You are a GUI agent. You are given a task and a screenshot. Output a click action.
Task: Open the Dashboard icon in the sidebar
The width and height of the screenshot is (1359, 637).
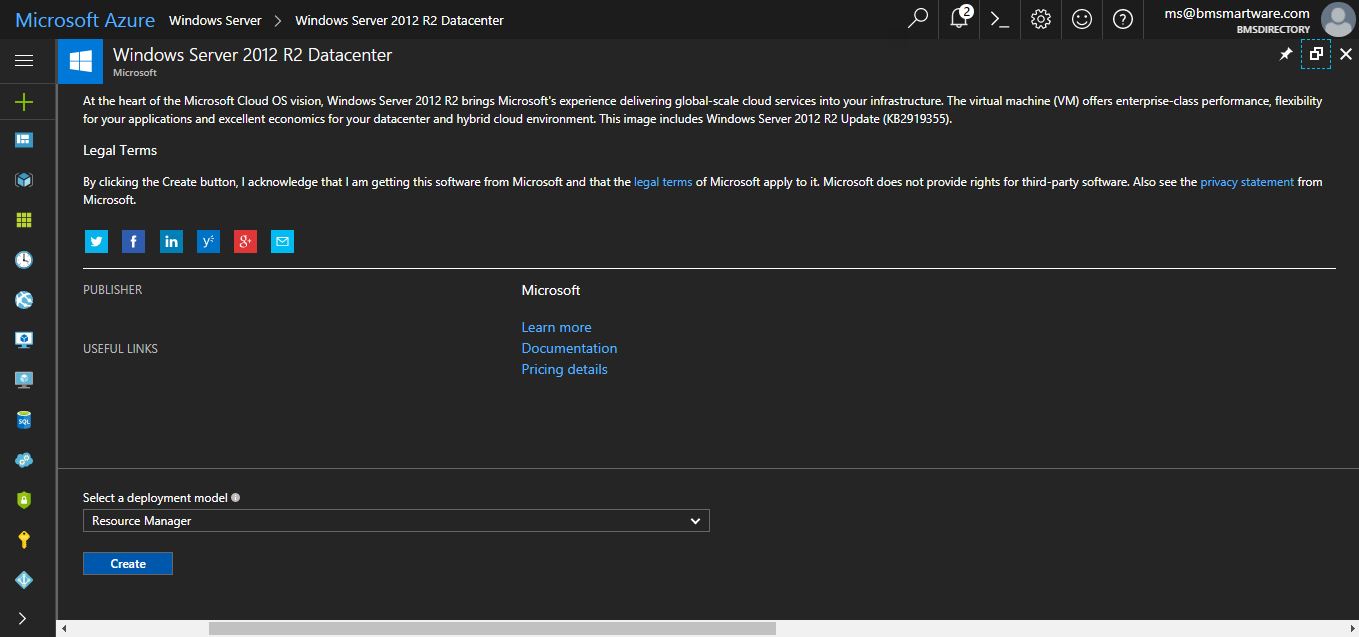24,140
